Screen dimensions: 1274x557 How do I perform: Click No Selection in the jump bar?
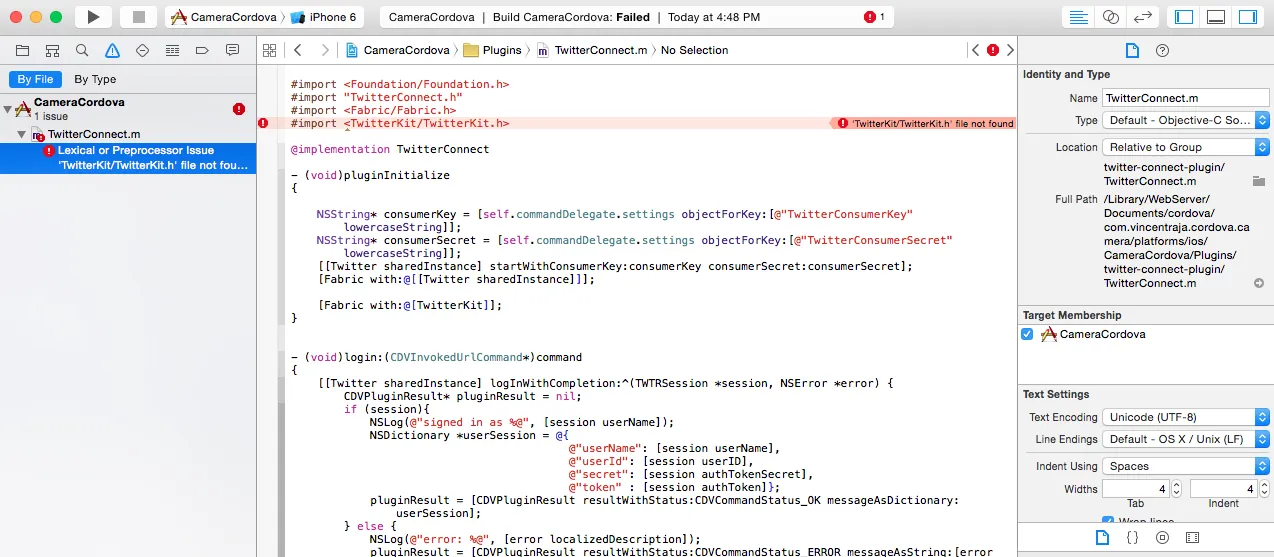pyautogui.click(x=694, y=50)
